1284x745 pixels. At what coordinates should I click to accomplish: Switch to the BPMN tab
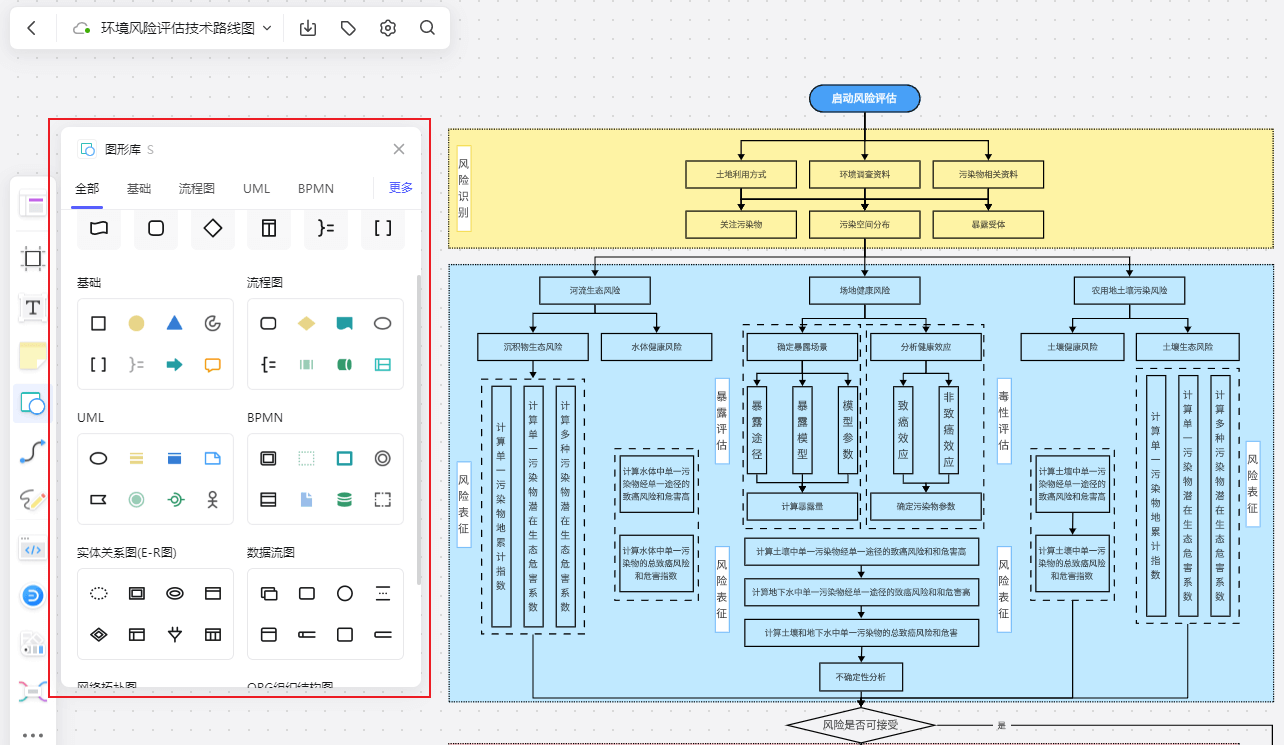316,188
